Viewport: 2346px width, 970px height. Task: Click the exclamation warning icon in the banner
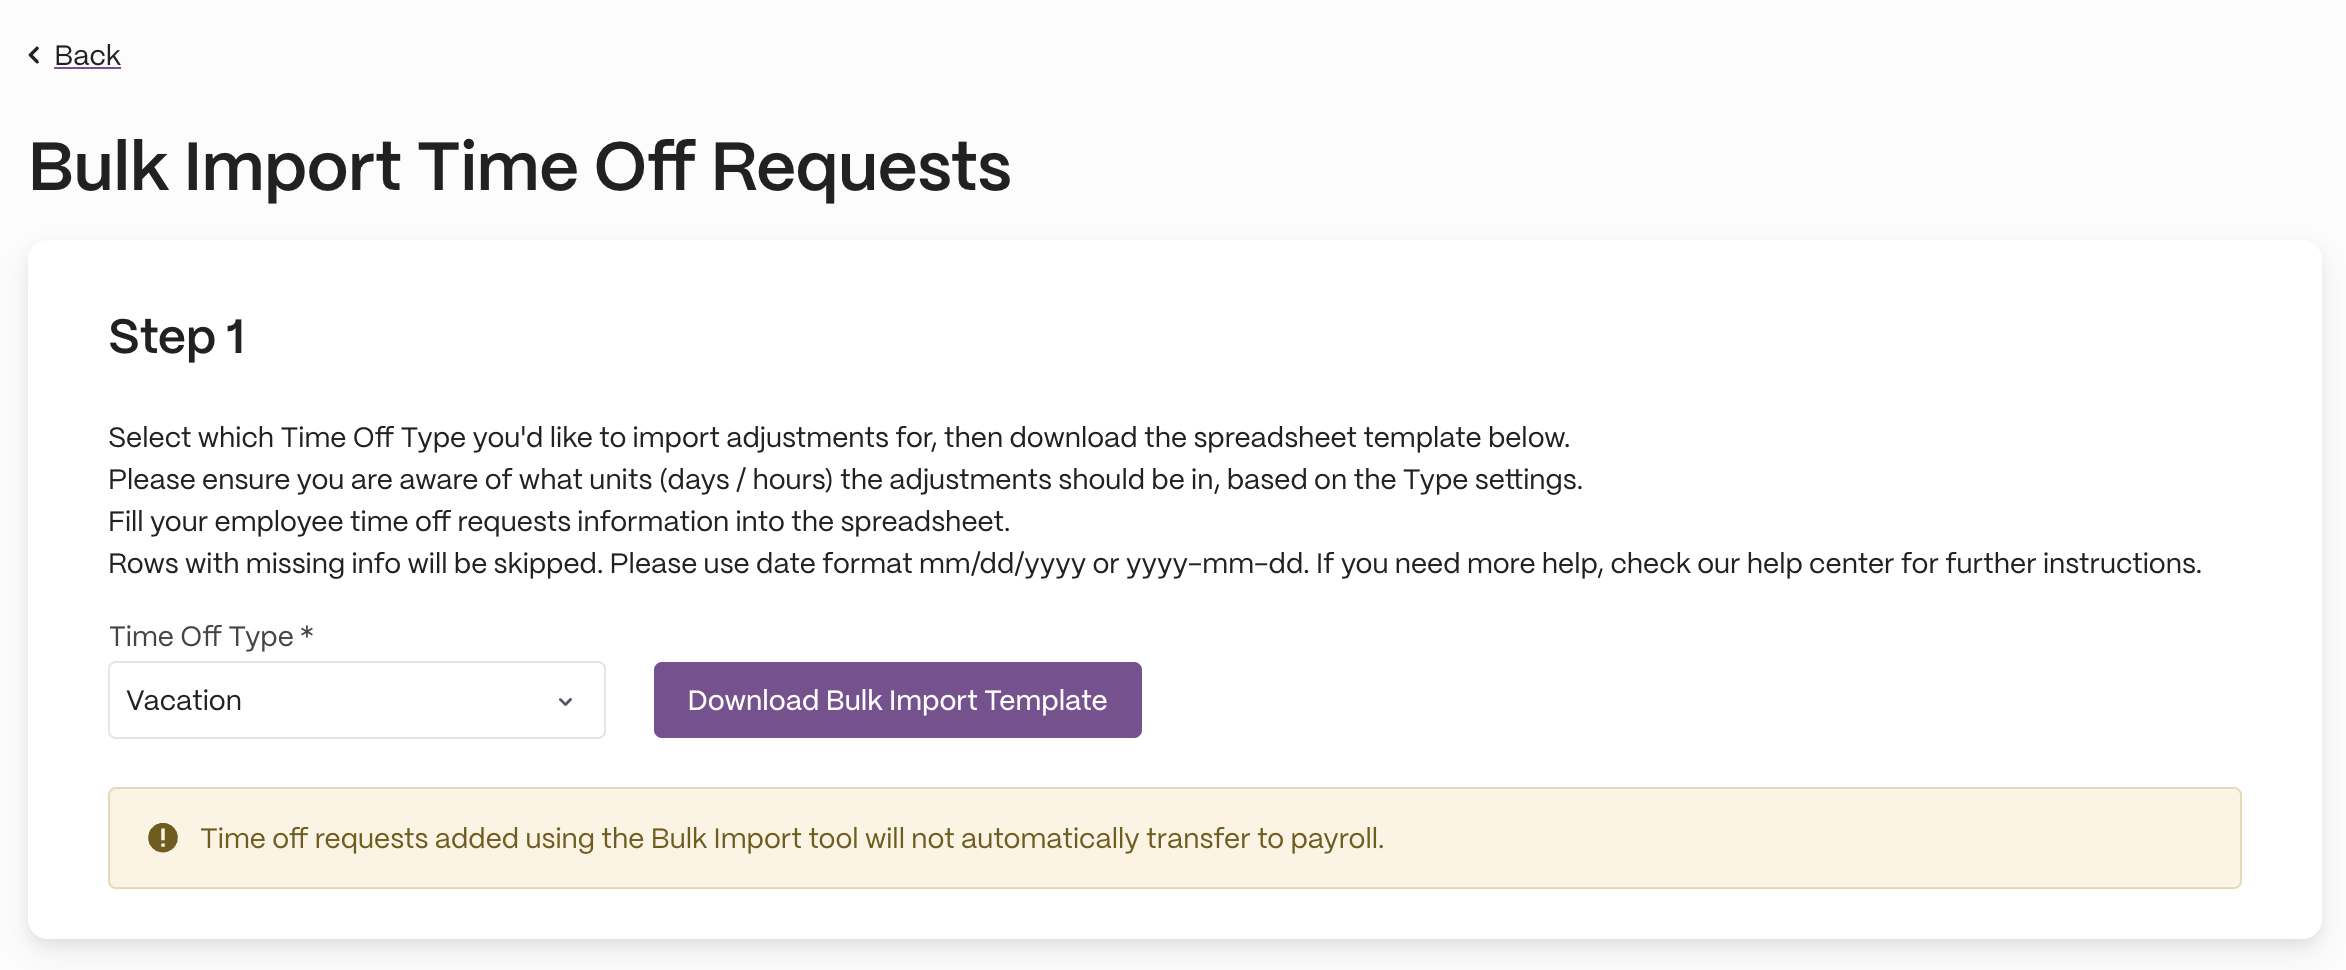(163, 838)
